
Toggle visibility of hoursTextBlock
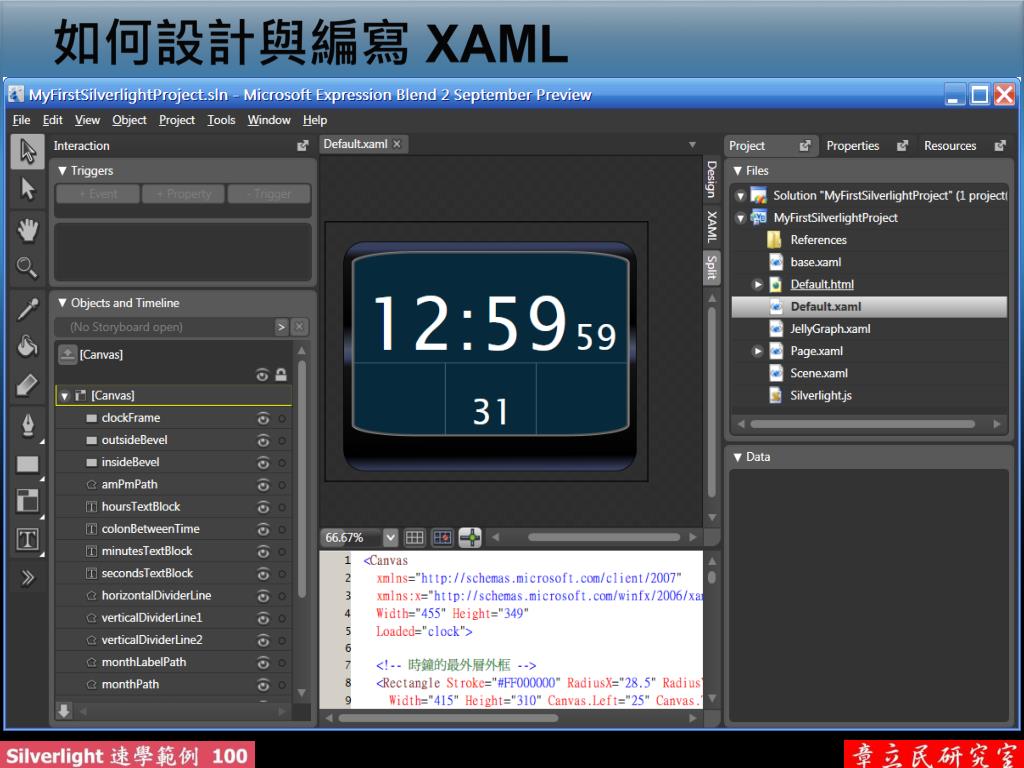(263, 507)
